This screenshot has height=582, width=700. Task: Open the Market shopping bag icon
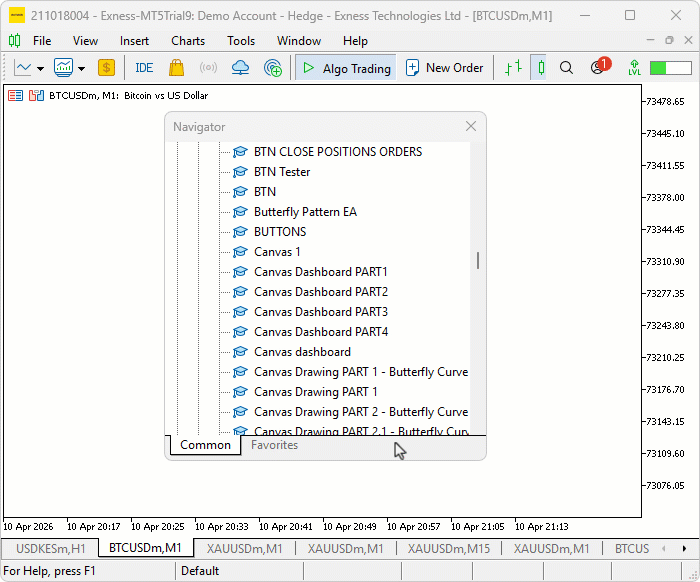tap(176, 68)
